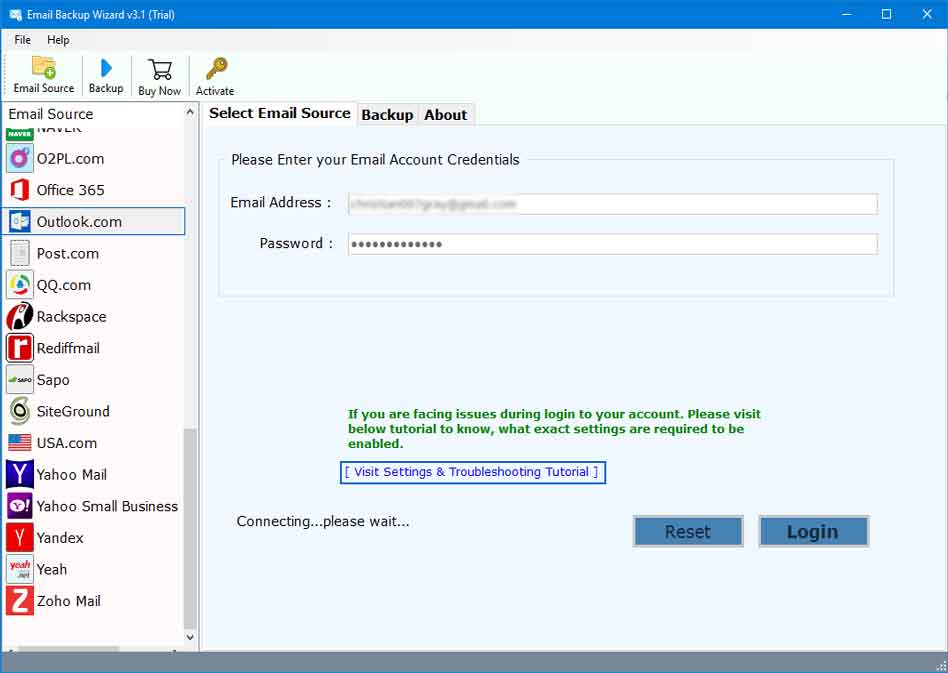
Task: Select the Yahoo Mail icon
Action: pos(20,474)
